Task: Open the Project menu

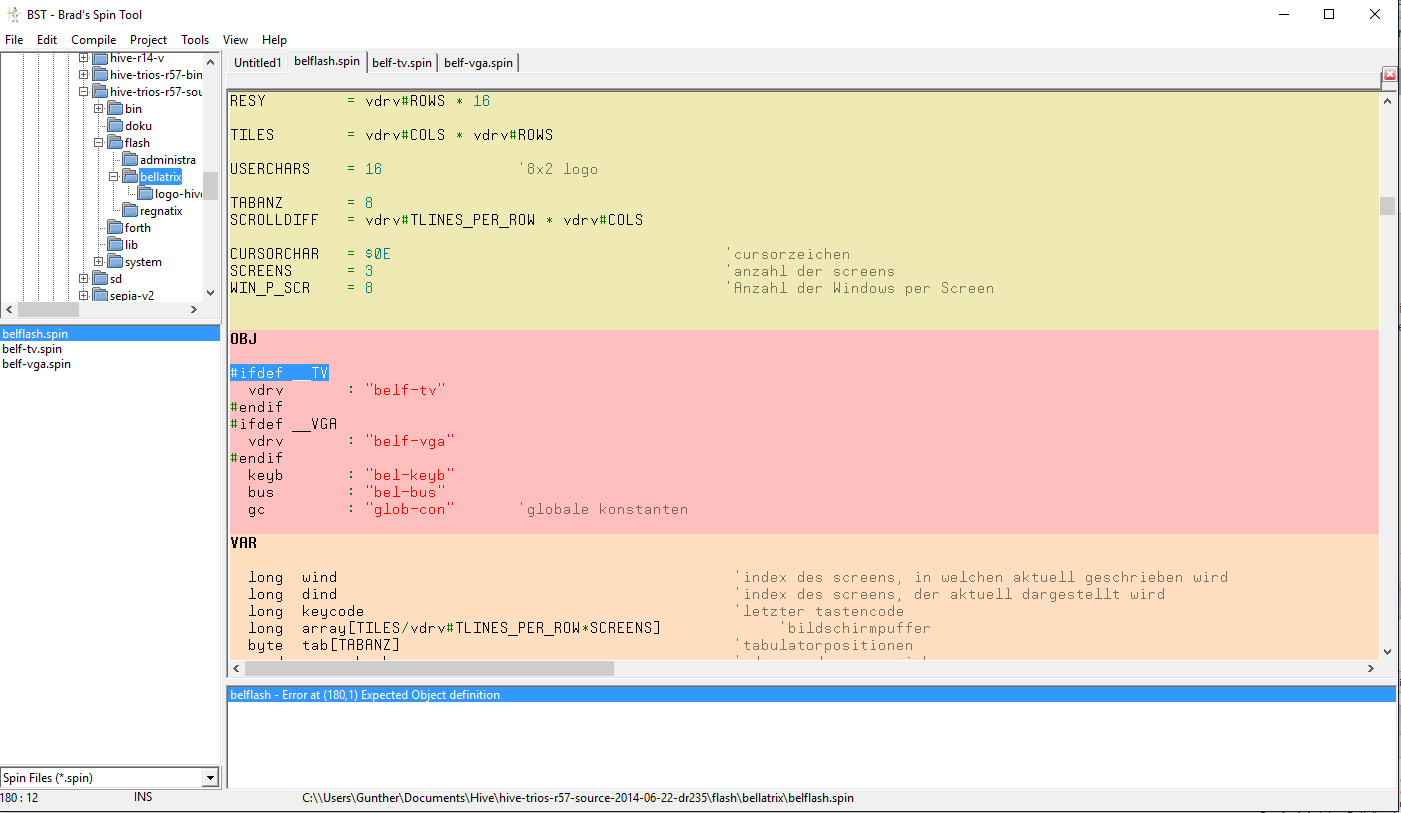Action: point(148,40)
